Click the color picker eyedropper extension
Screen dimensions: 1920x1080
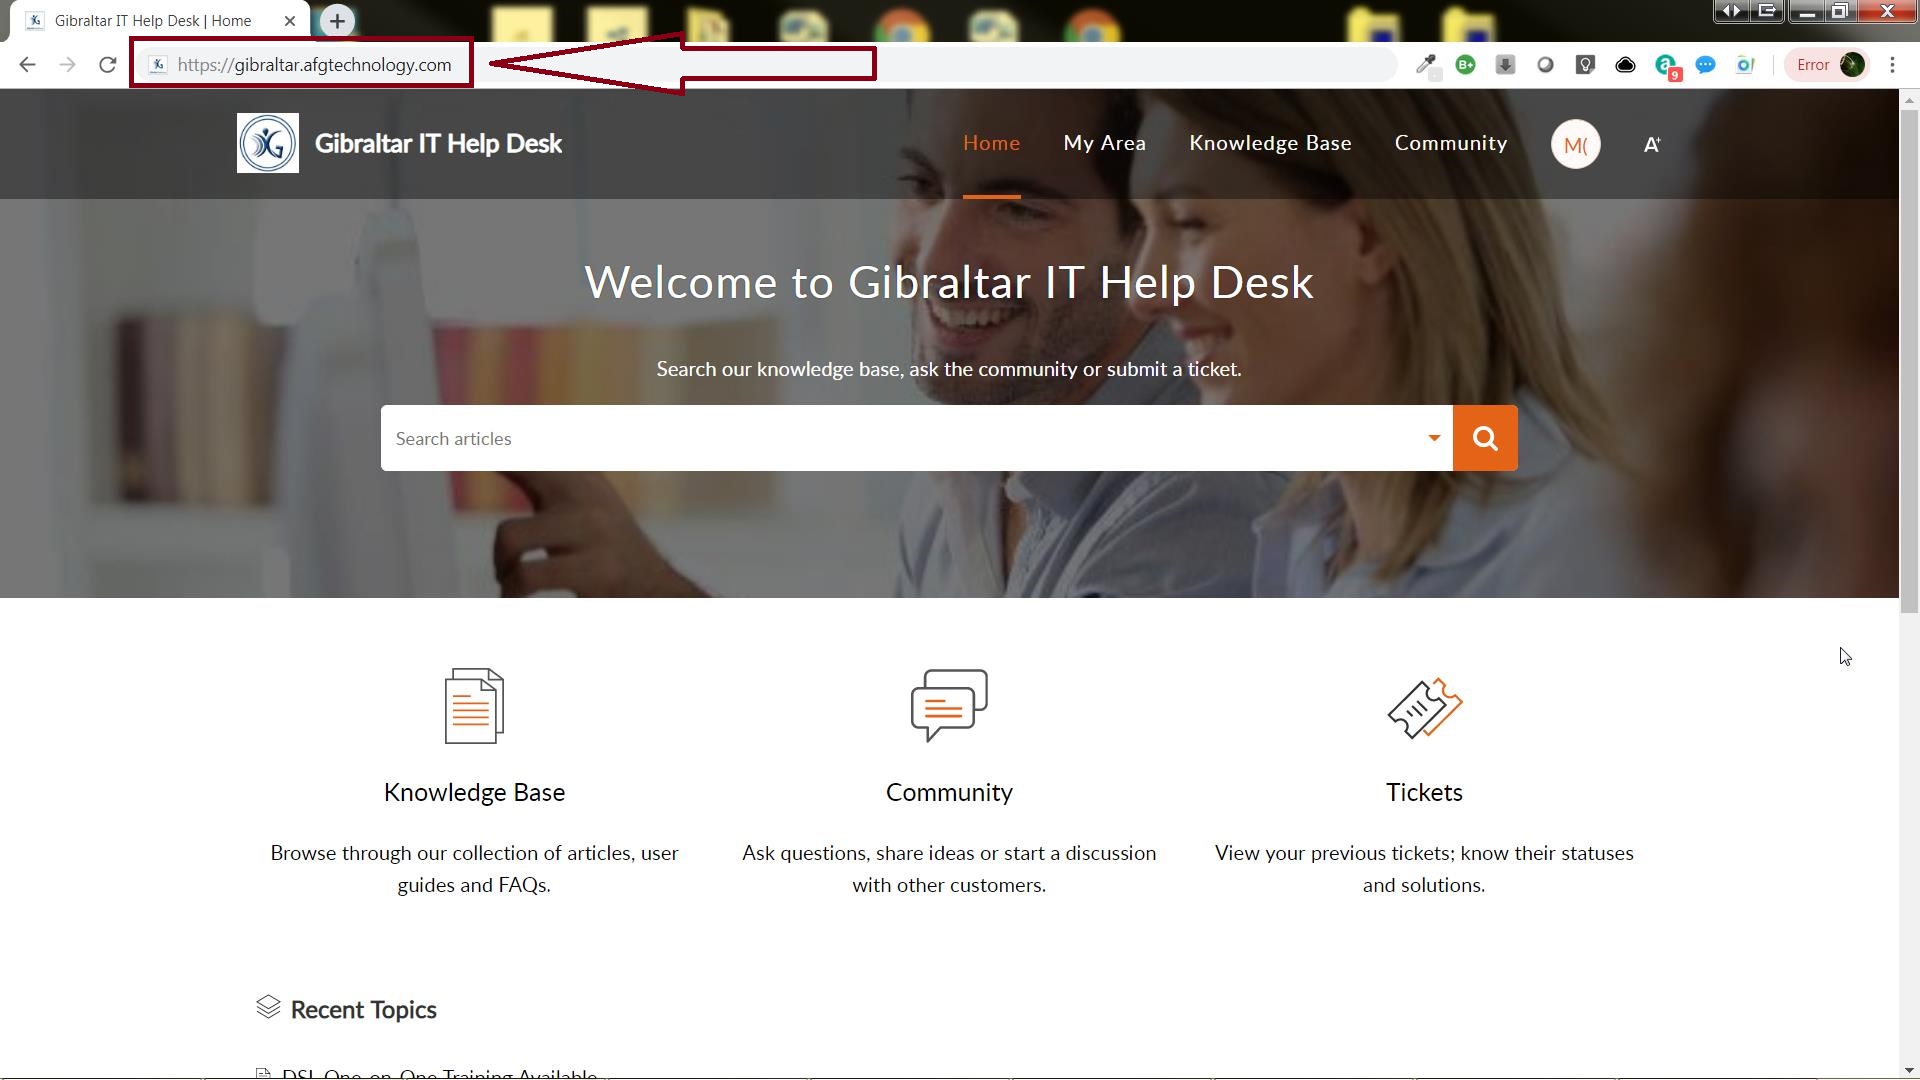(x=1427, y=66)
